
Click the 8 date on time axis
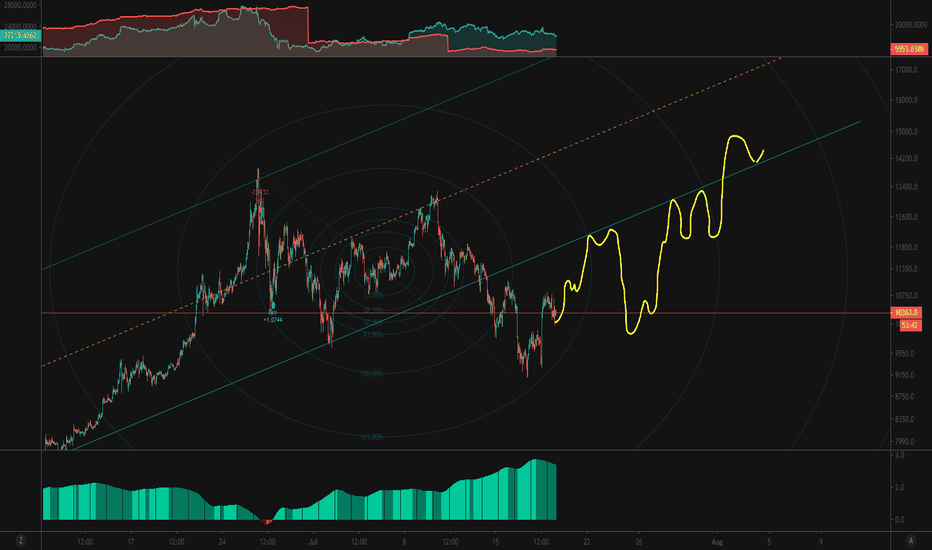point(405,542)
